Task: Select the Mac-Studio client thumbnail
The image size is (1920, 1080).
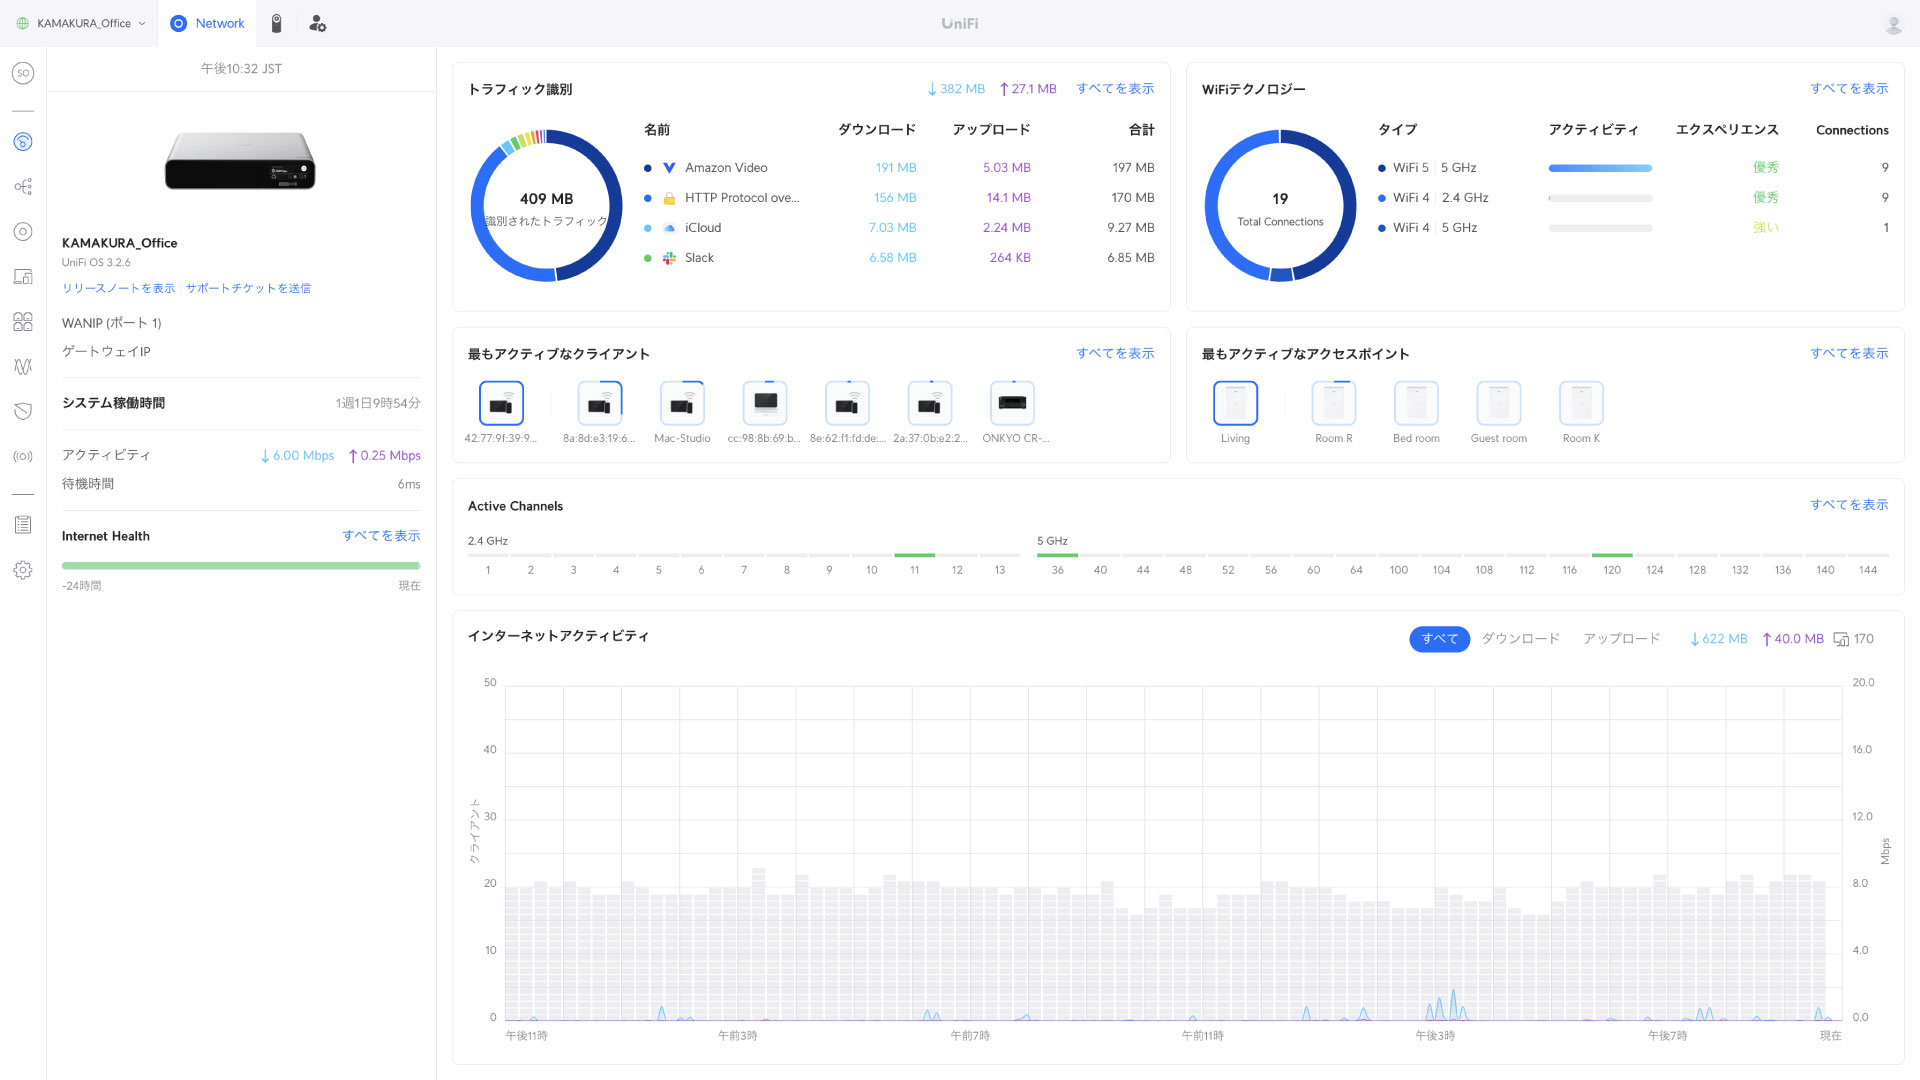Action: click(x=682, y=403)
